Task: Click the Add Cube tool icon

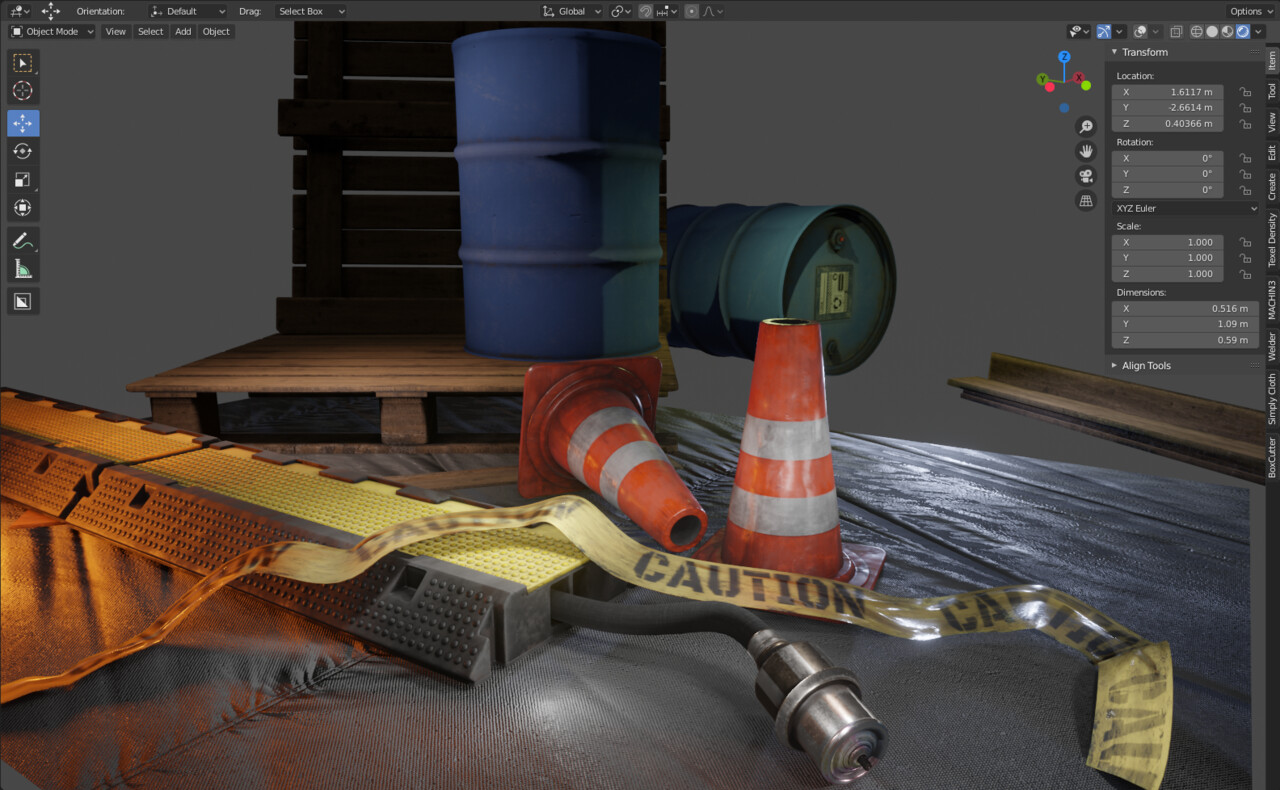Action: pos(23,301)
